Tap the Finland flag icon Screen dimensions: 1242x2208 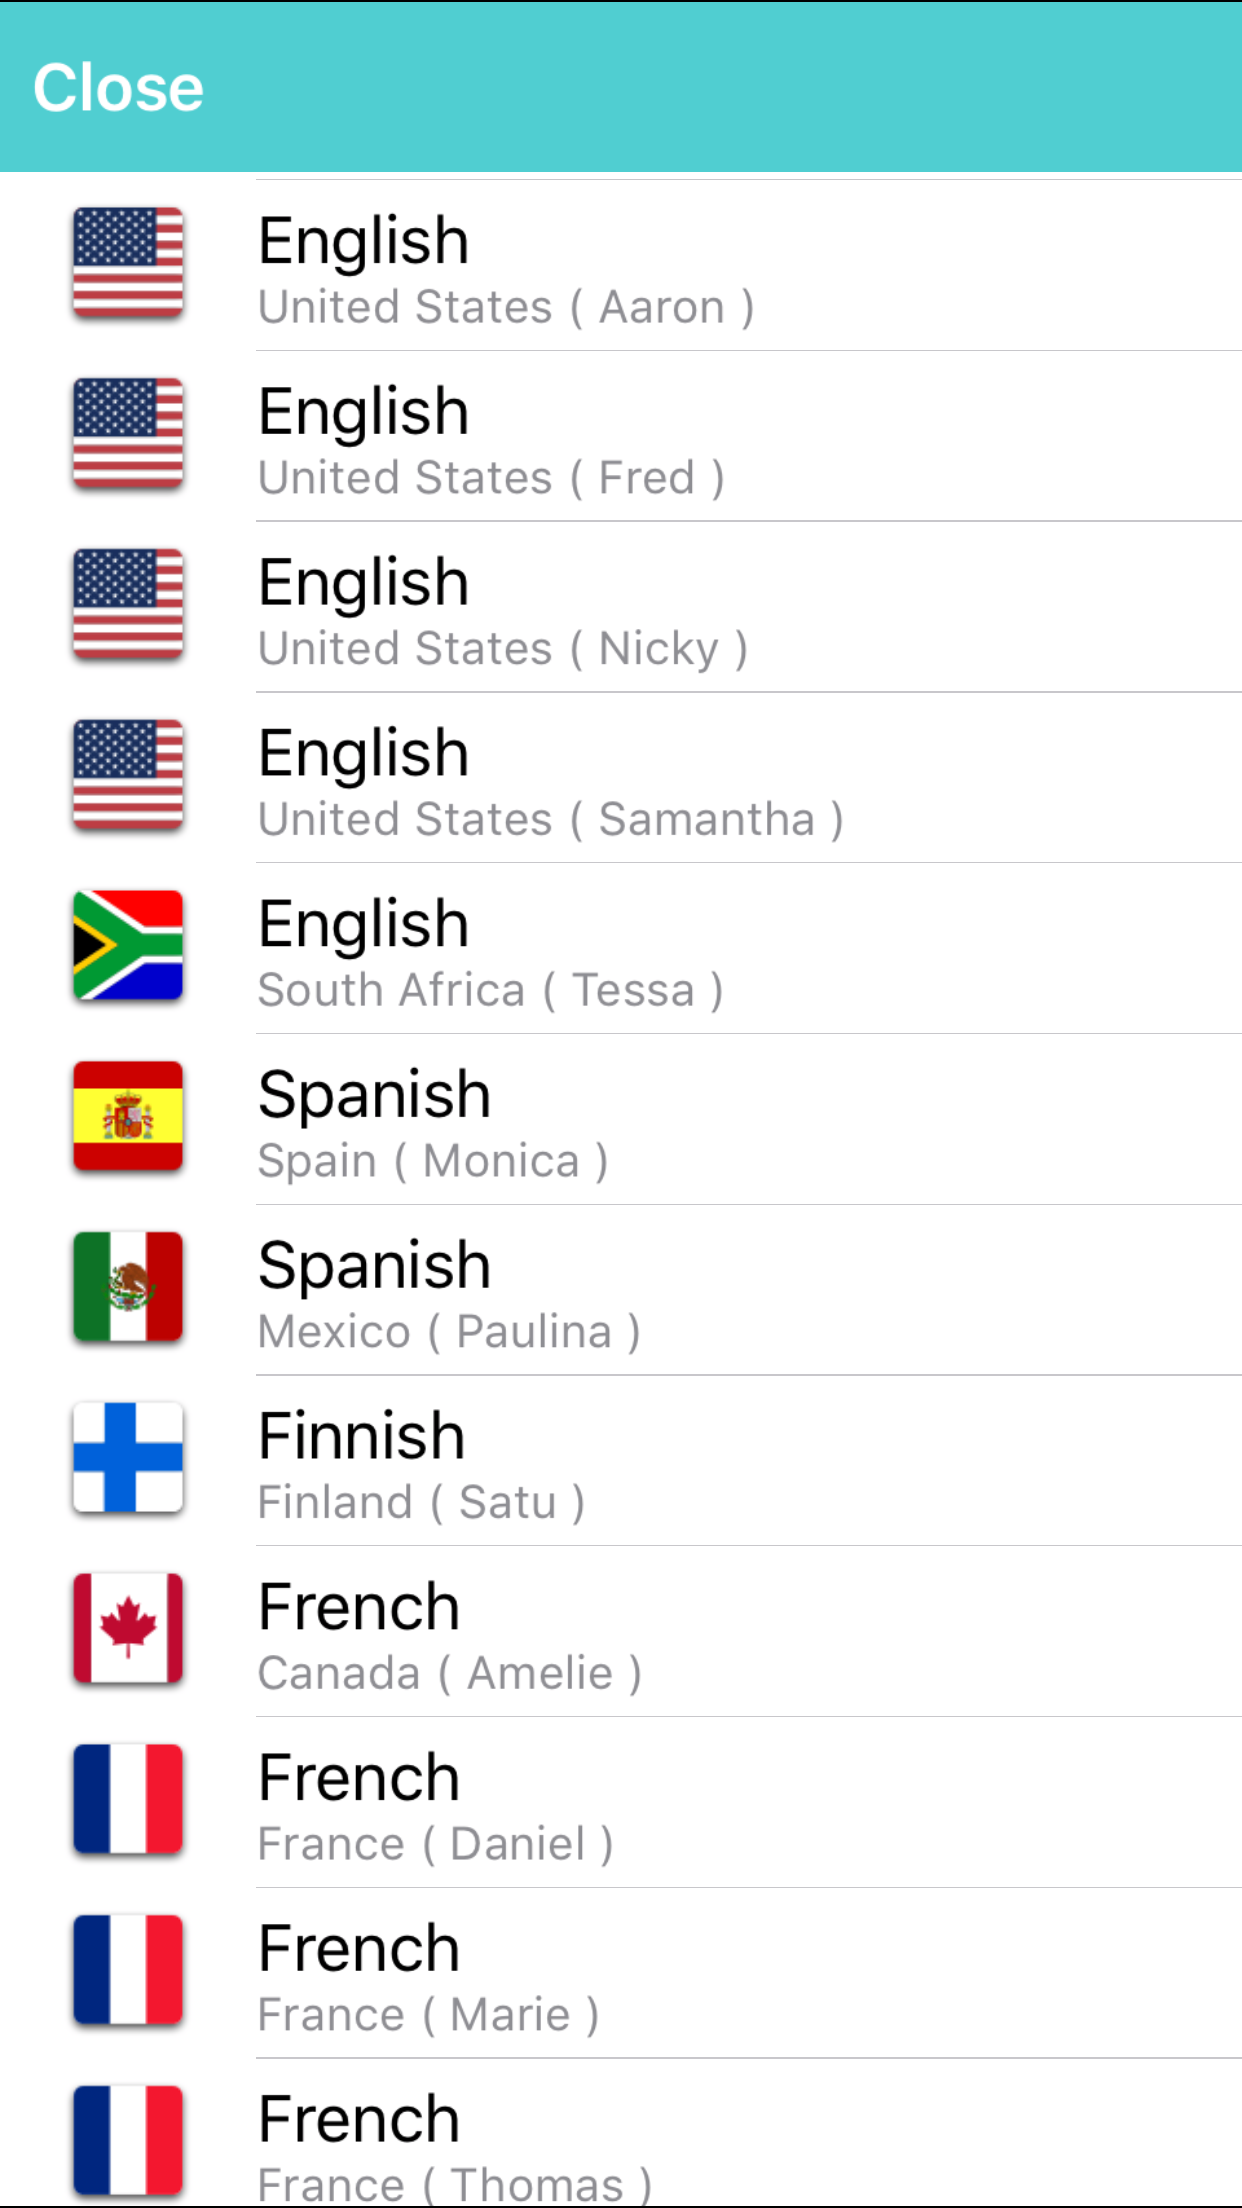[x=128, y=1459]
